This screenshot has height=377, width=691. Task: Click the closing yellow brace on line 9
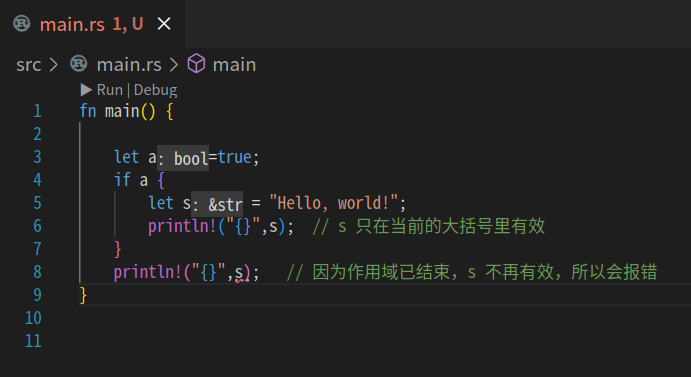click(83, 295)
